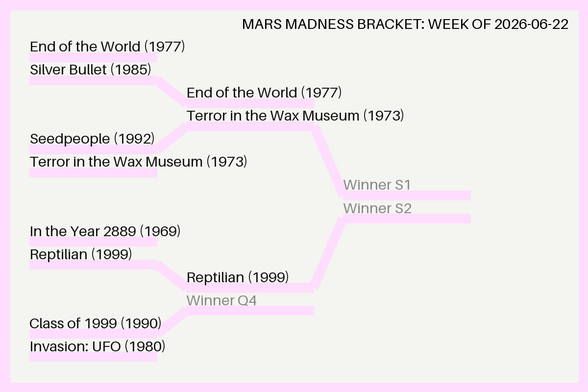588x392 pixels.
Task: Click the pink bar under Winner Q4
Action: pyautogui.click(x=250, y=311)
